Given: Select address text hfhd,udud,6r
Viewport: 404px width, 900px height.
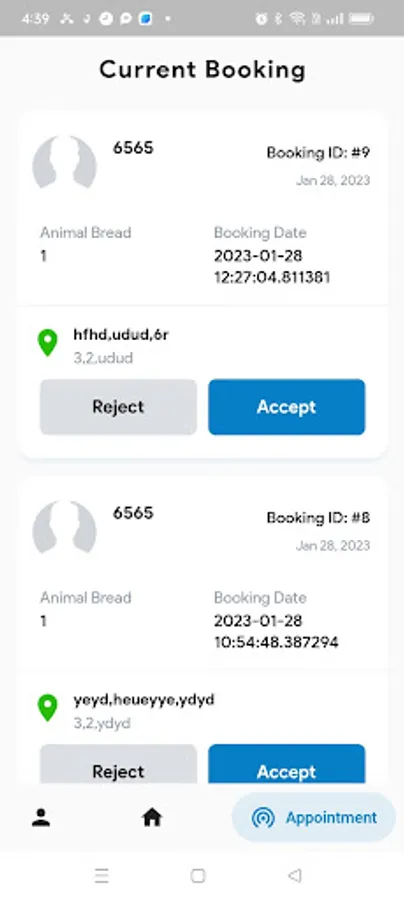Looking at the screenshot, I should pyautogui.click(x=121, y=335).
